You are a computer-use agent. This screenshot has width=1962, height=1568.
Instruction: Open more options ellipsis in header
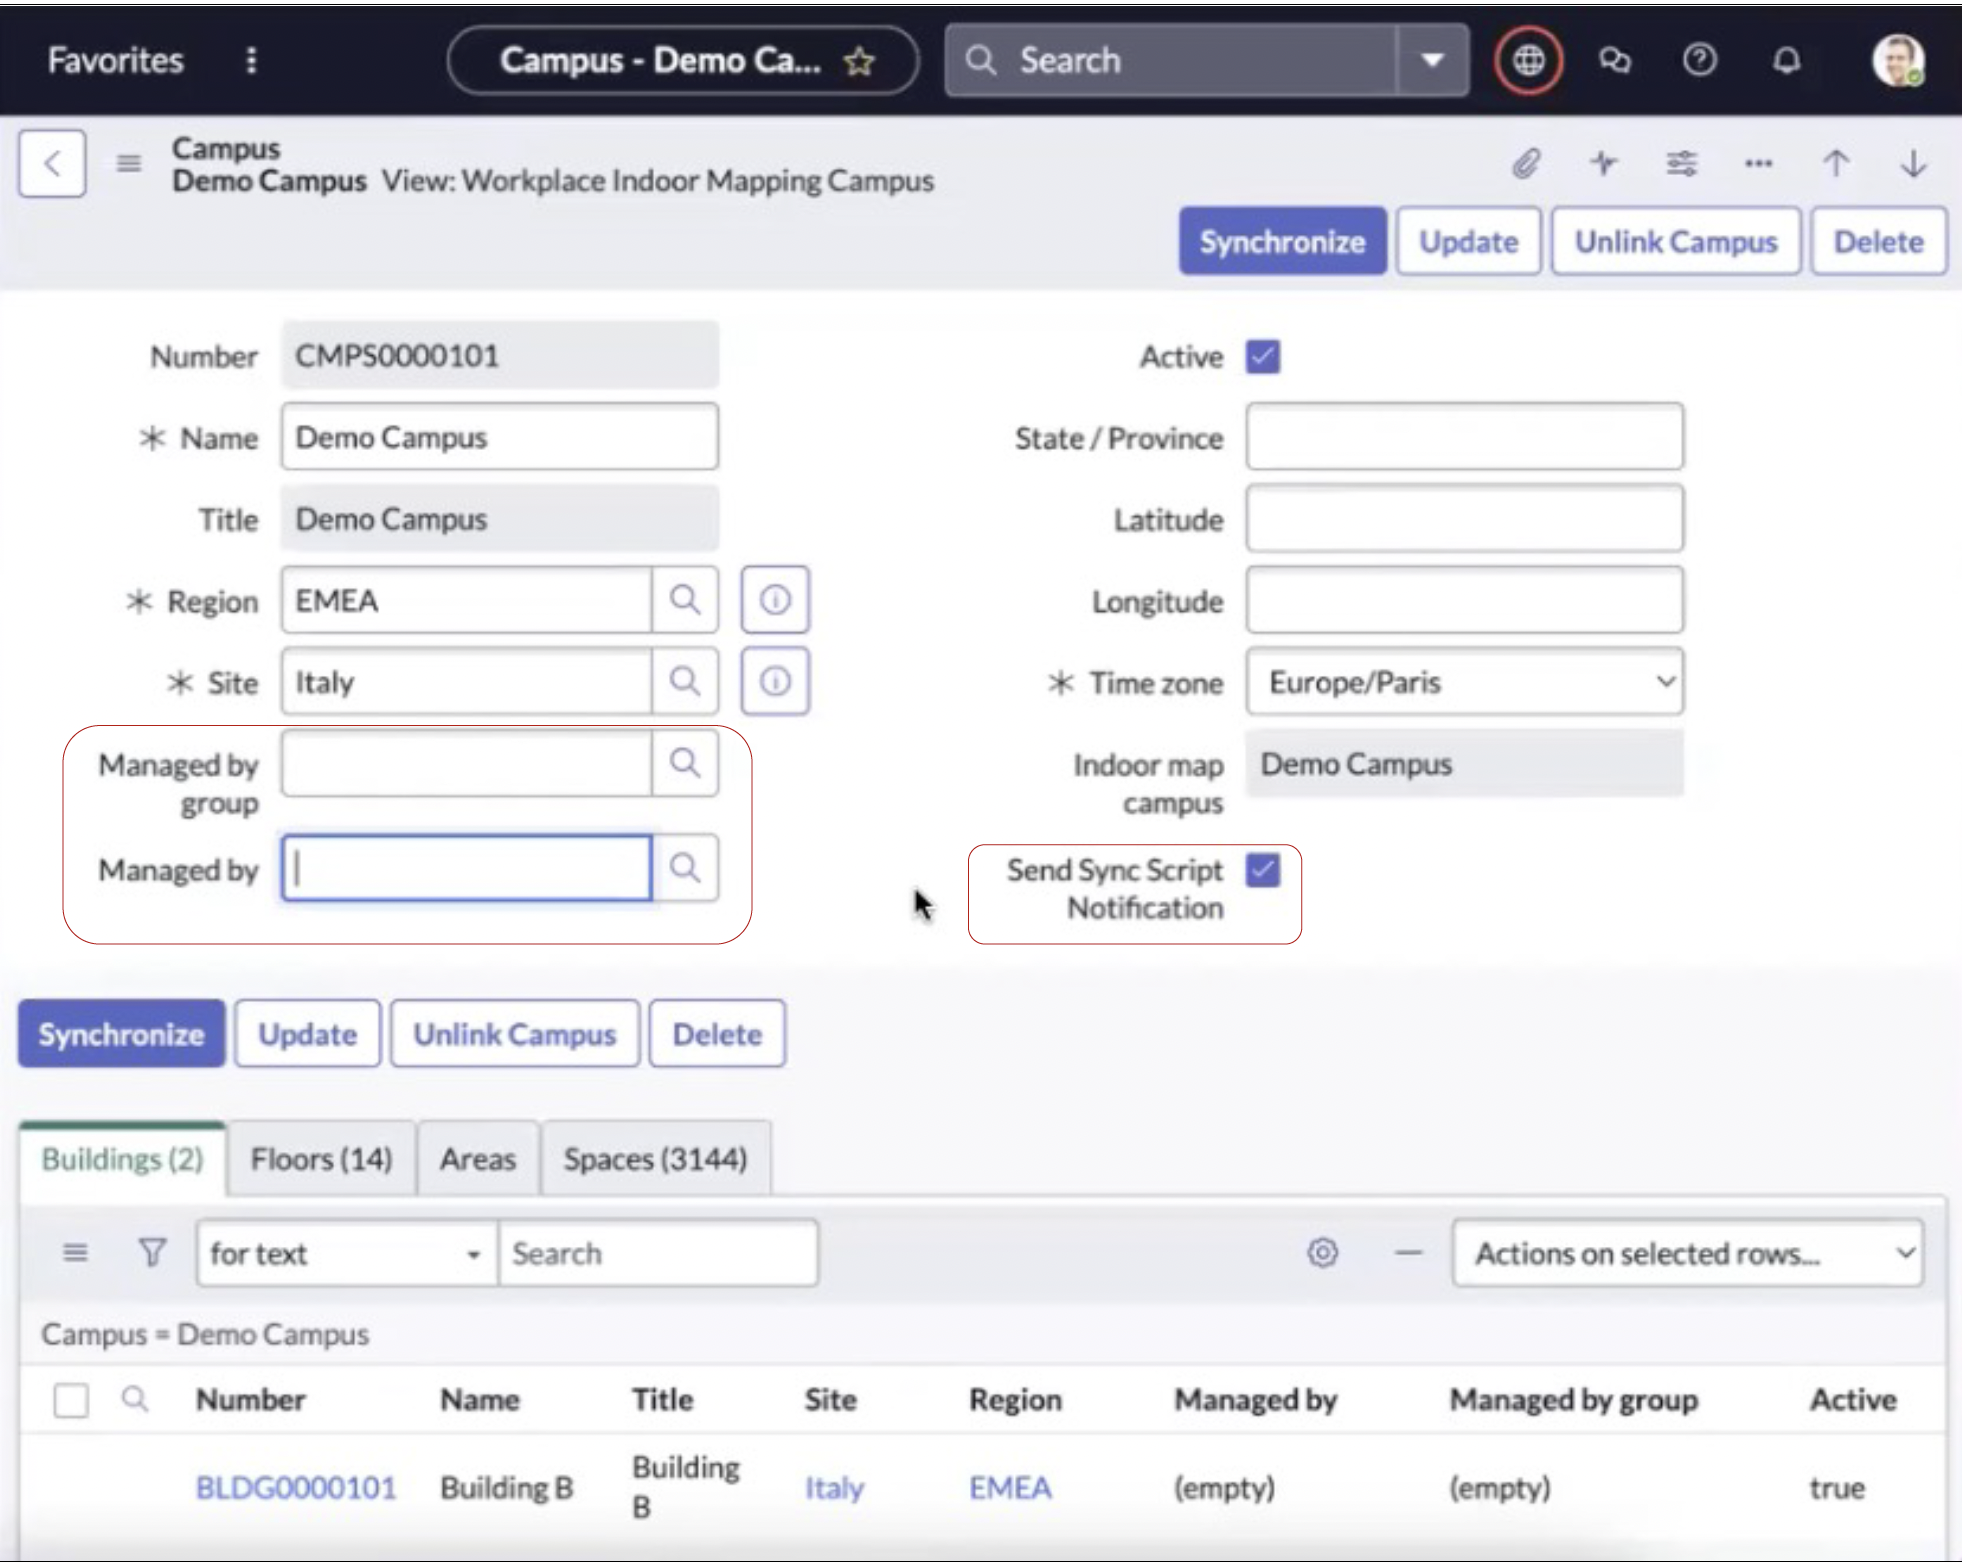1758,163
